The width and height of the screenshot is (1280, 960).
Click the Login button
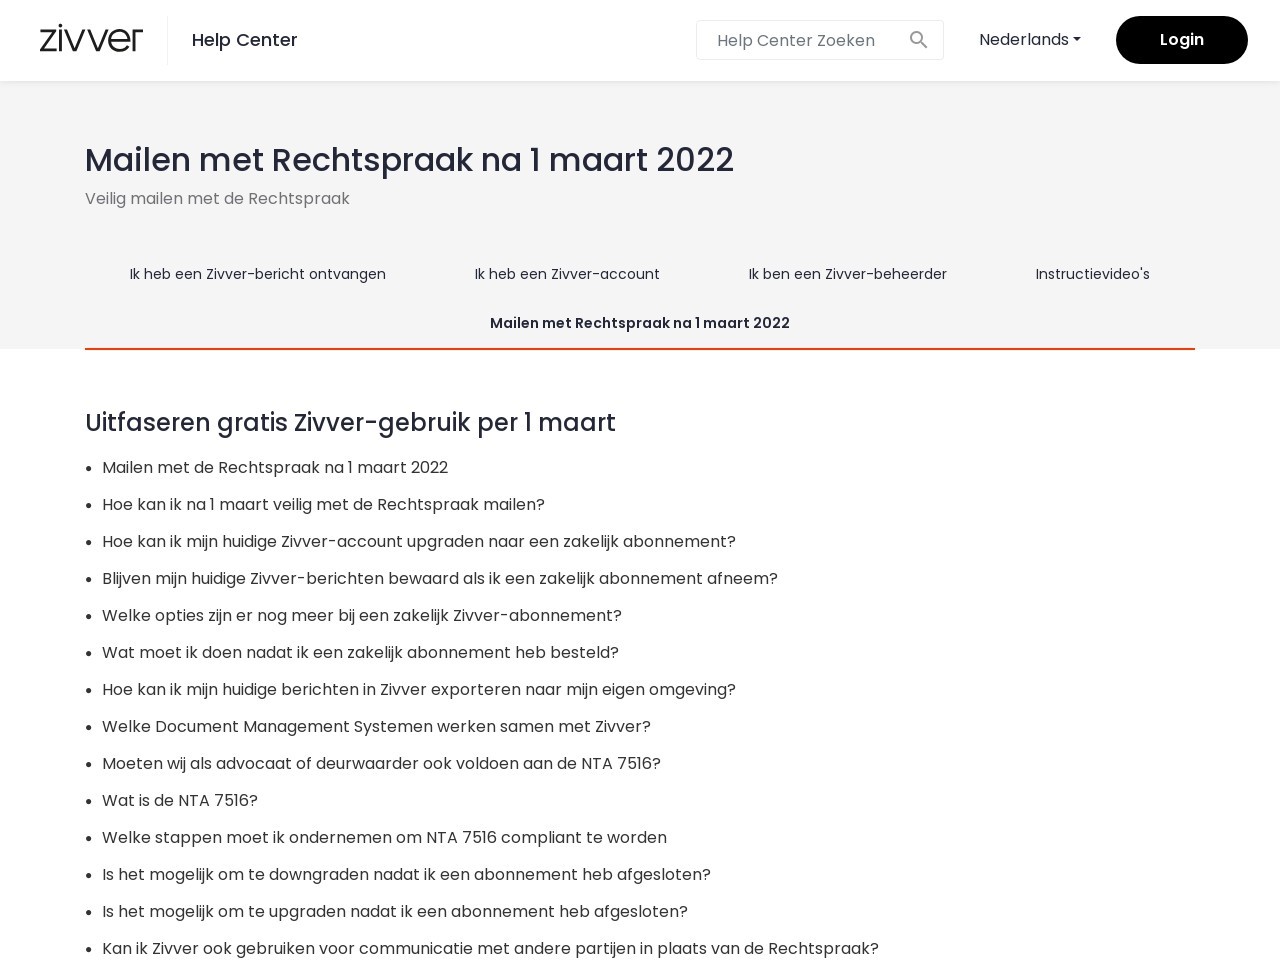click(1181, 40)
